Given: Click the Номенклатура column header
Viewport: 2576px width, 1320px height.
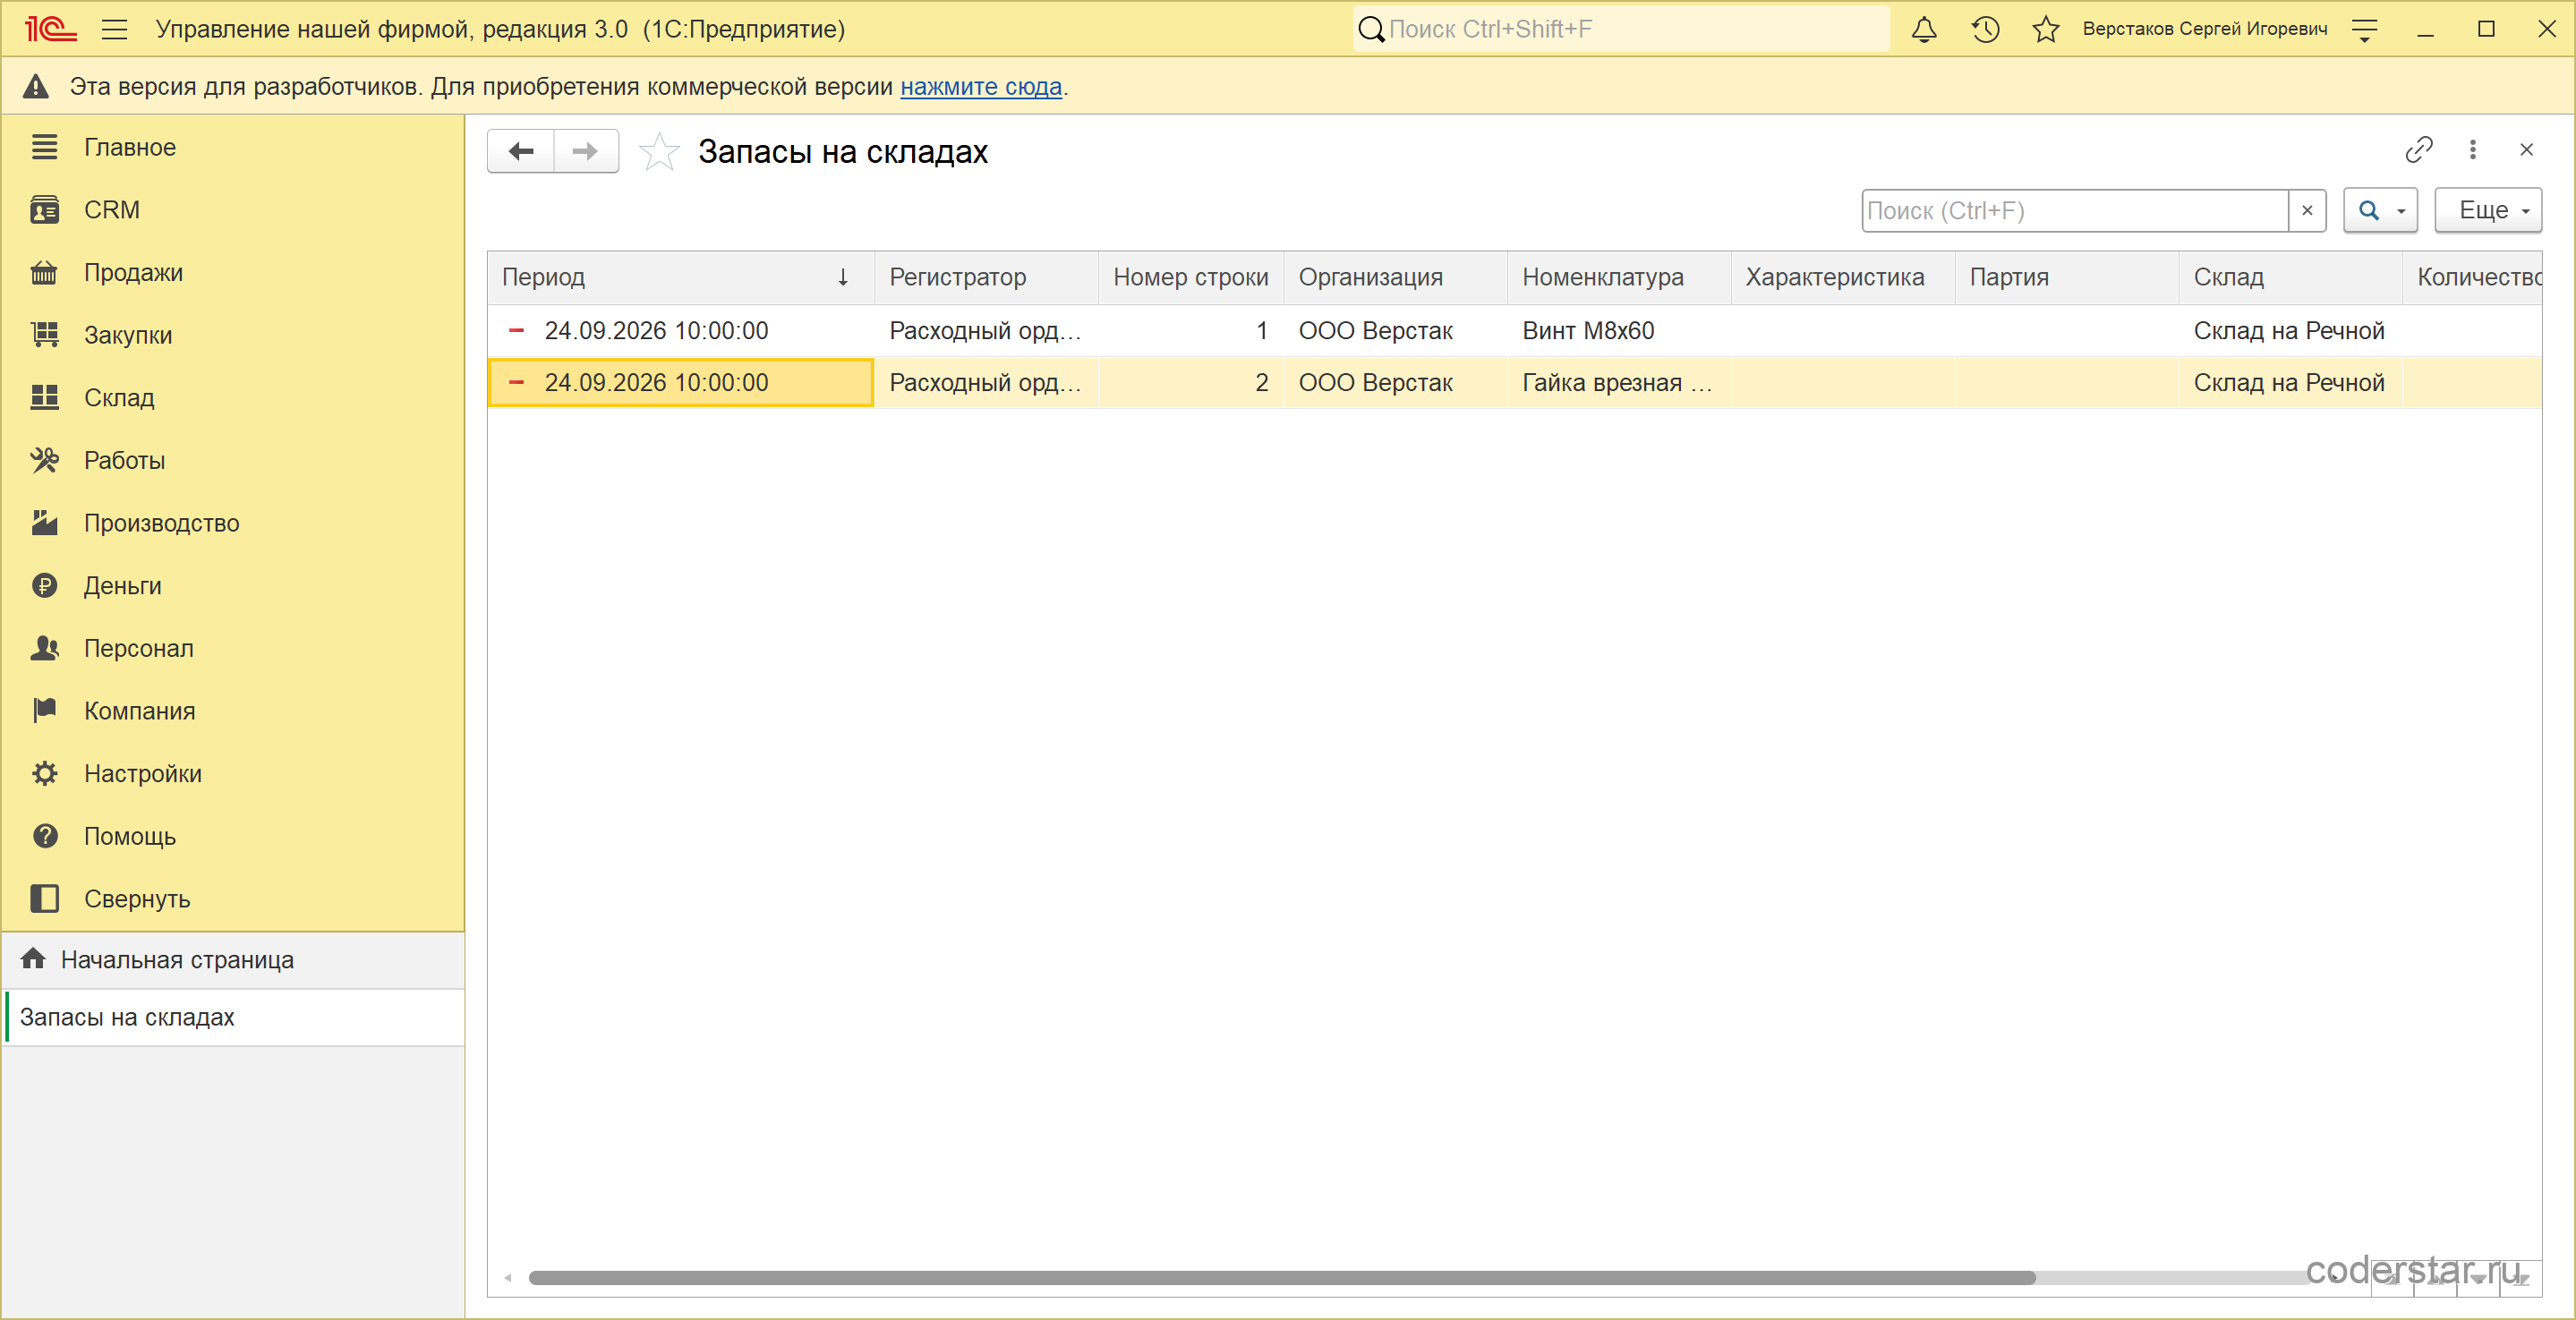Looking at the screenshot, I should click(1618, 278).
